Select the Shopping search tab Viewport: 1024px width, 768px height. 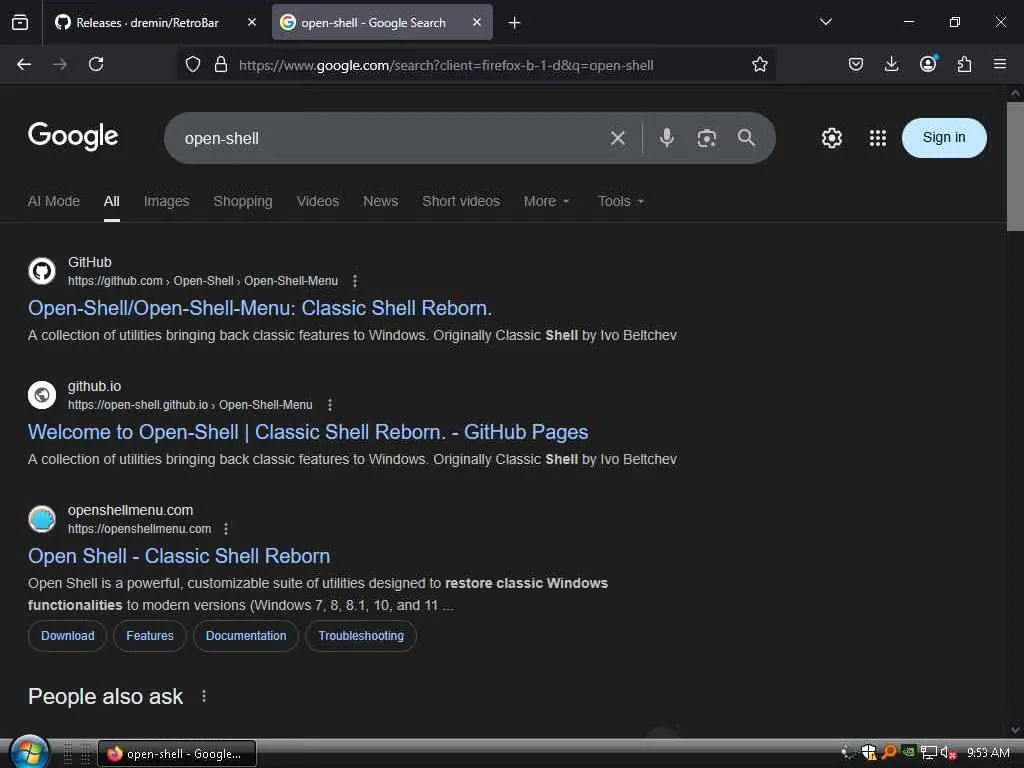tap(243, 201)
